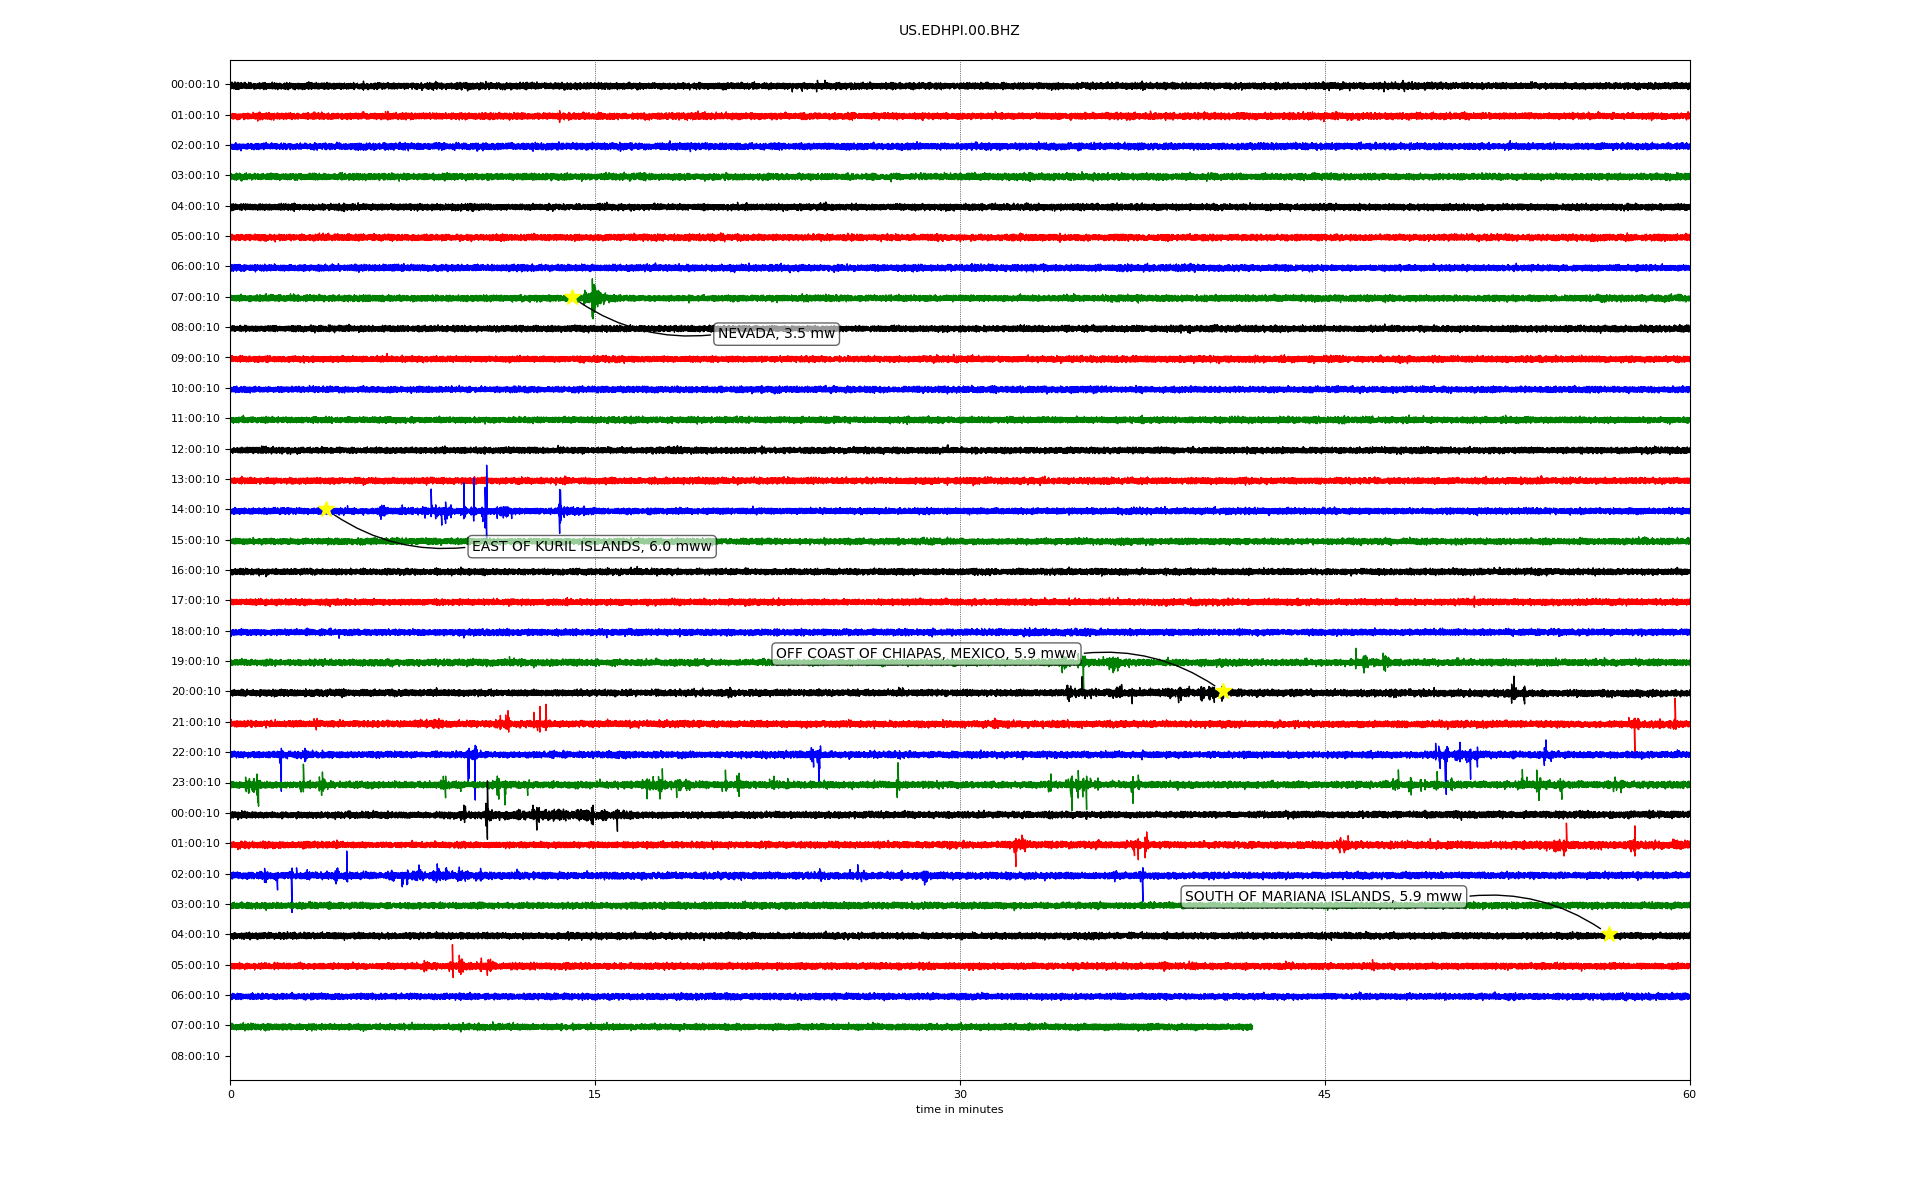Image resolution: width=1920 pixels, height=1200 pixels.
Task: Click the SOUTH OF MARIANA ISLANDS, 5.9 mww label
Action: click(x=1323, y=897)
